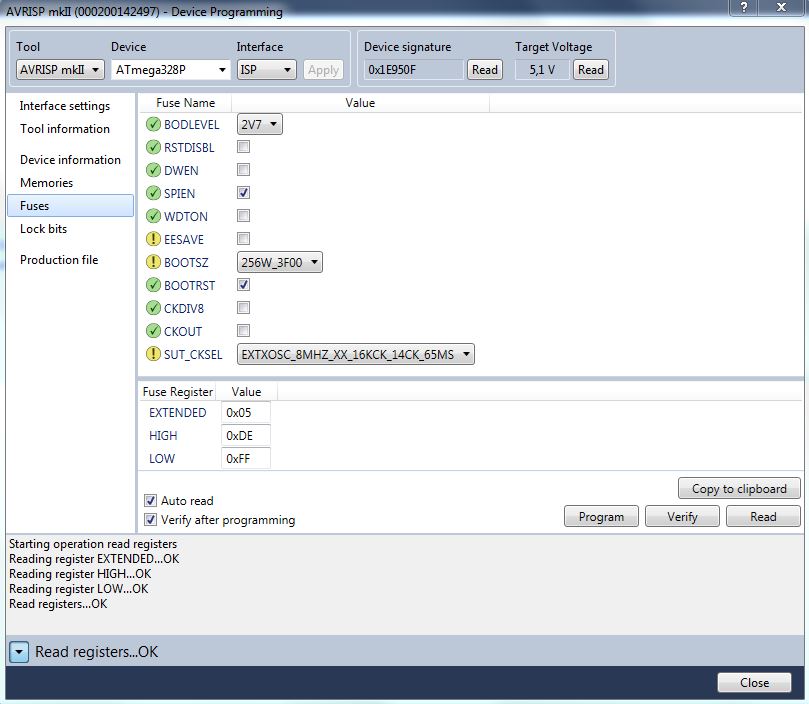The height and width of the screenshot is (704, 809).
Task: Click the yellow warning icon next to BOOTSZ
Action: pyautogui.click(x=153, y=262)
